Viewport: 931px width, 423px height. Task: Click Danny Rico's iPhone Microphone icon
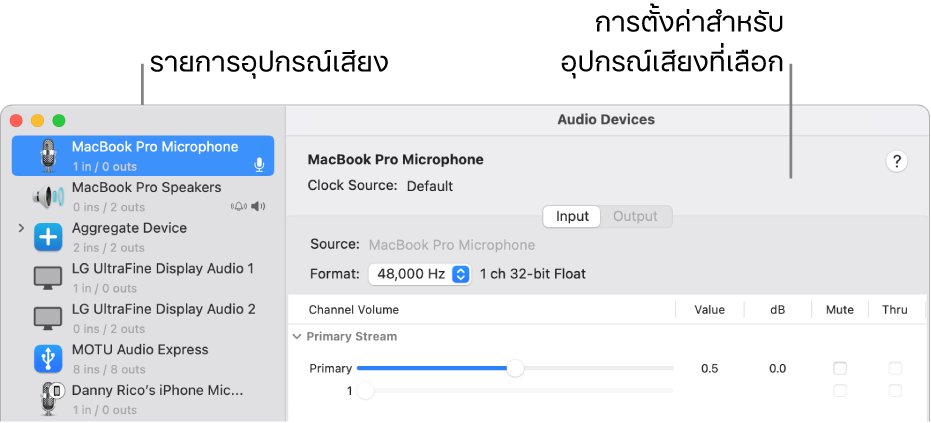click(50, 399)
